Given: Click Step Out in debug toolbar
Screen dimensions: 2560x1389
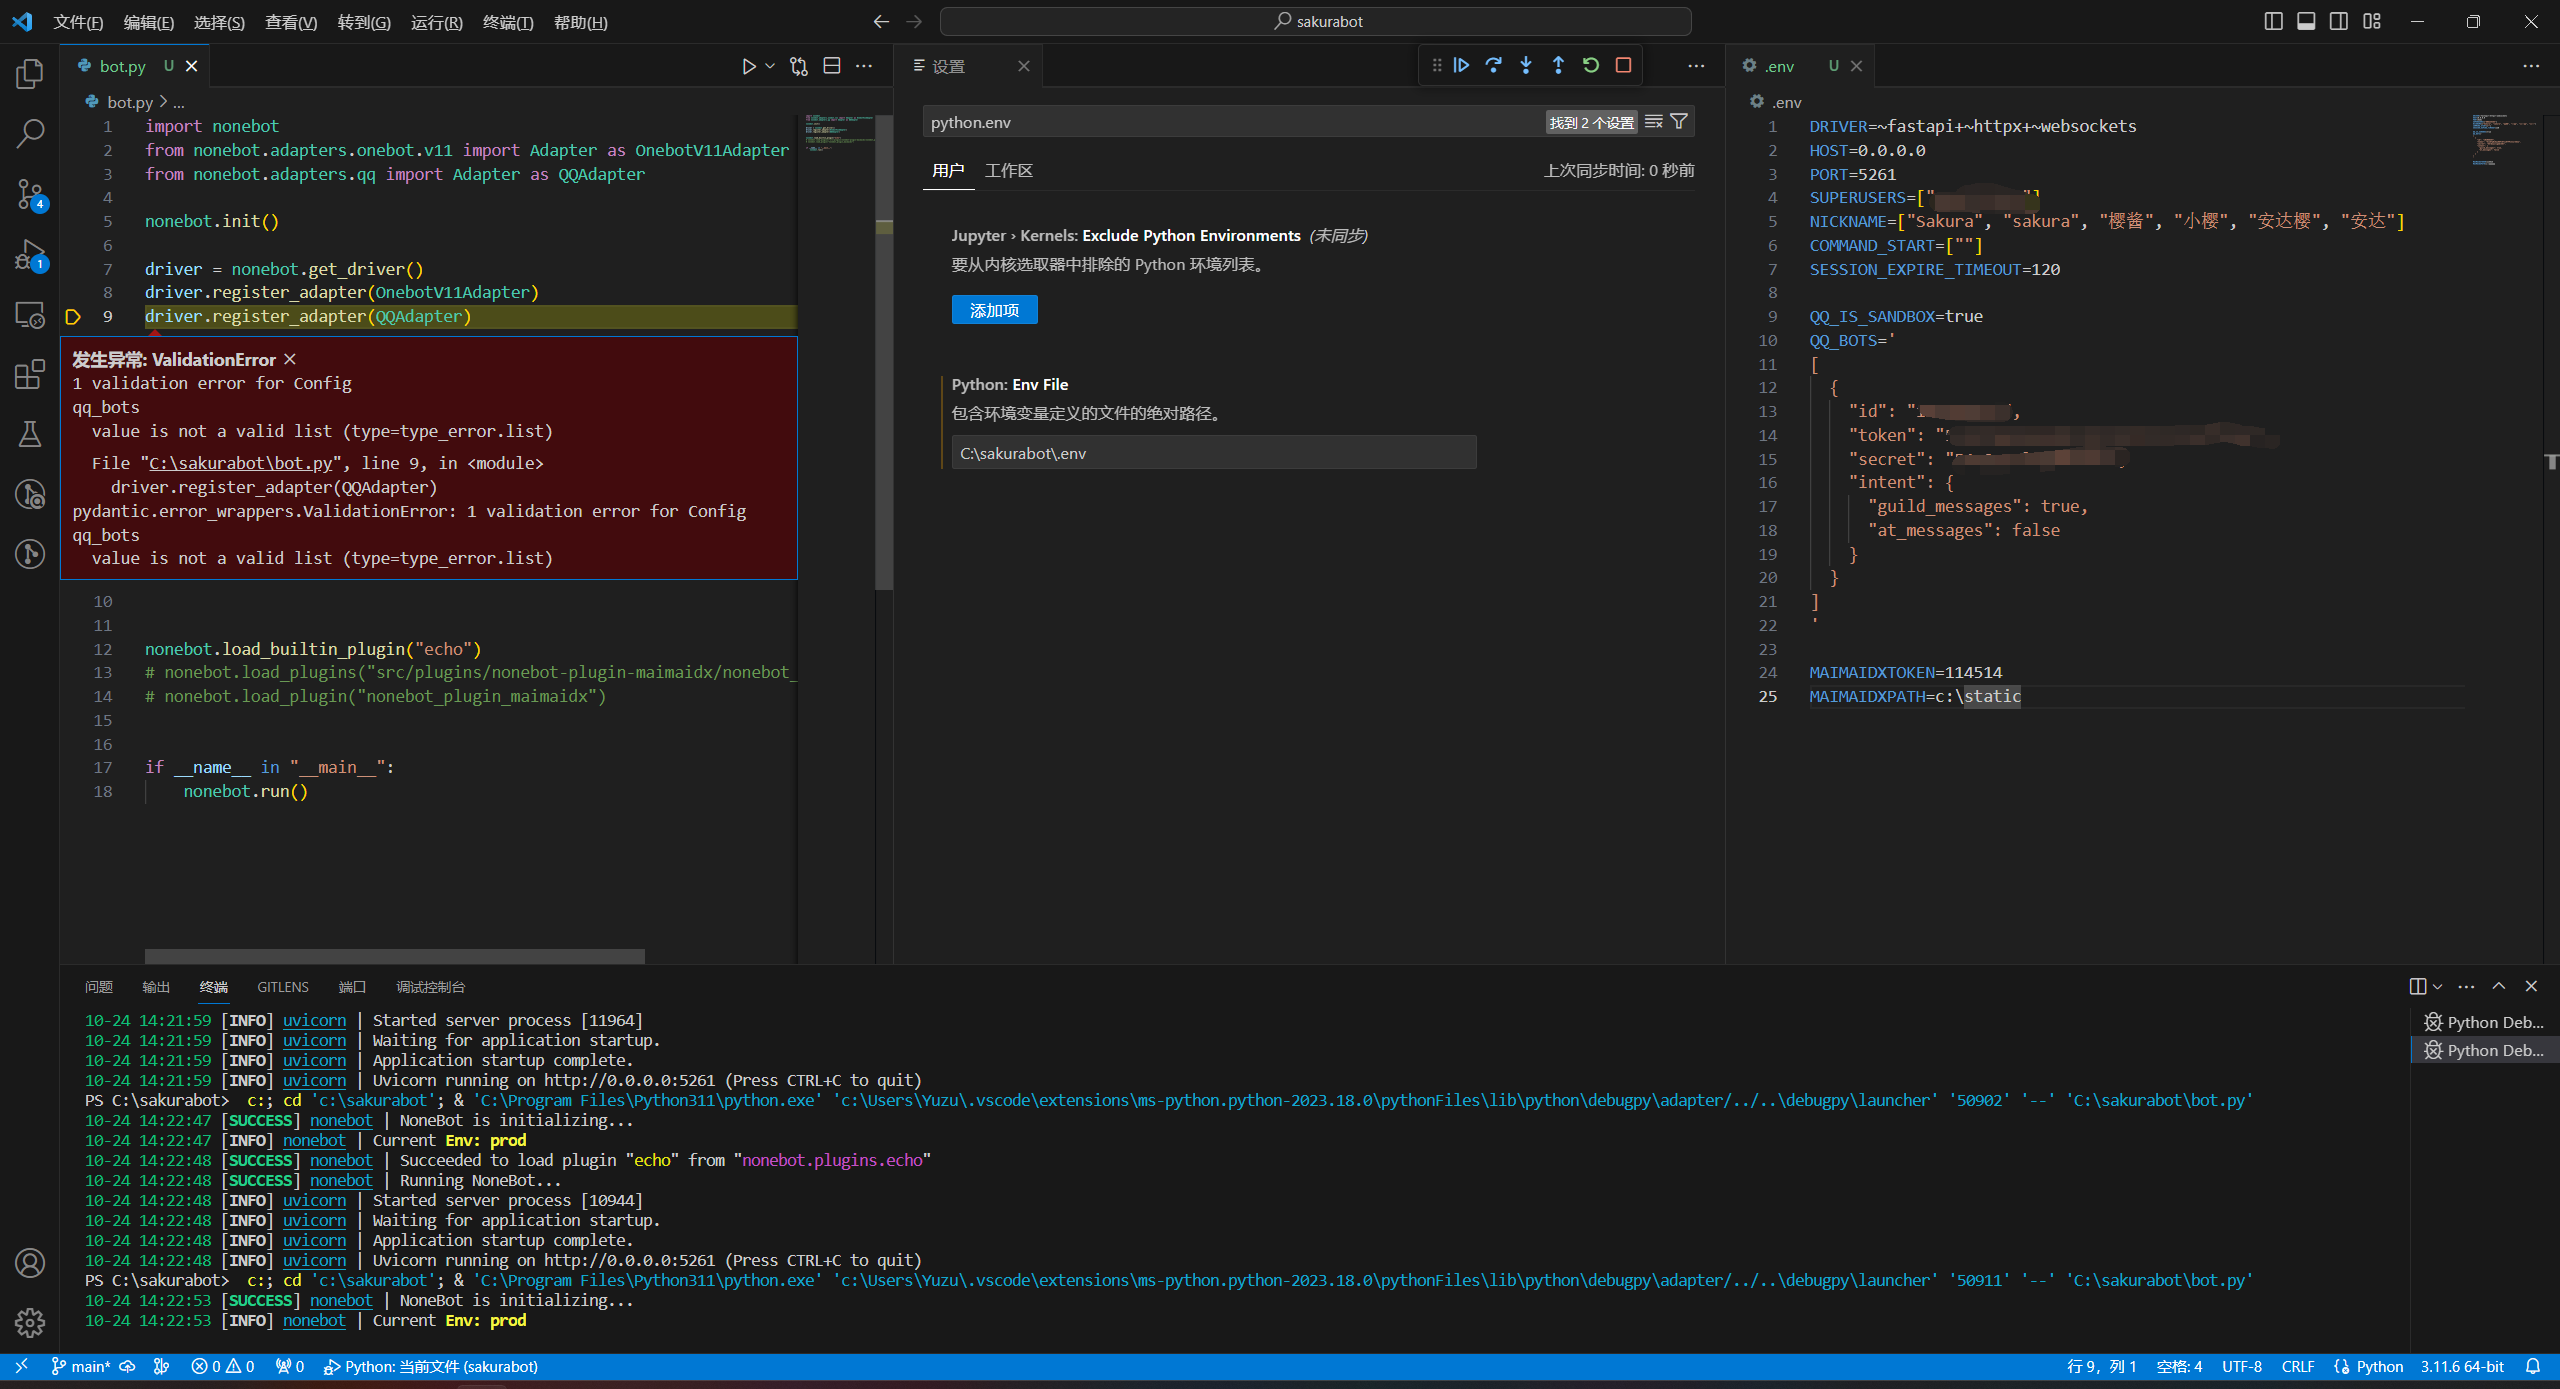Looking at the screenshot, I should [x=1558, y=65].
